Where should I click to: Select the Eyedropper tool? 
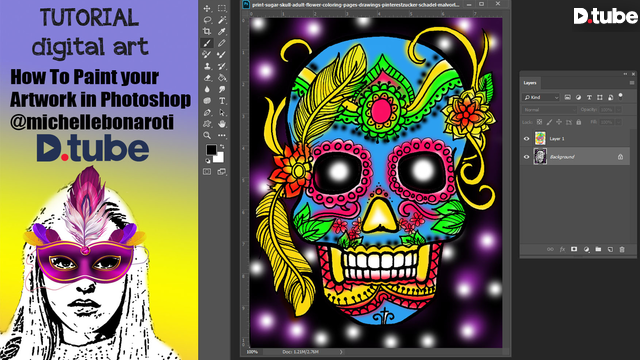(x=222, y=31)
